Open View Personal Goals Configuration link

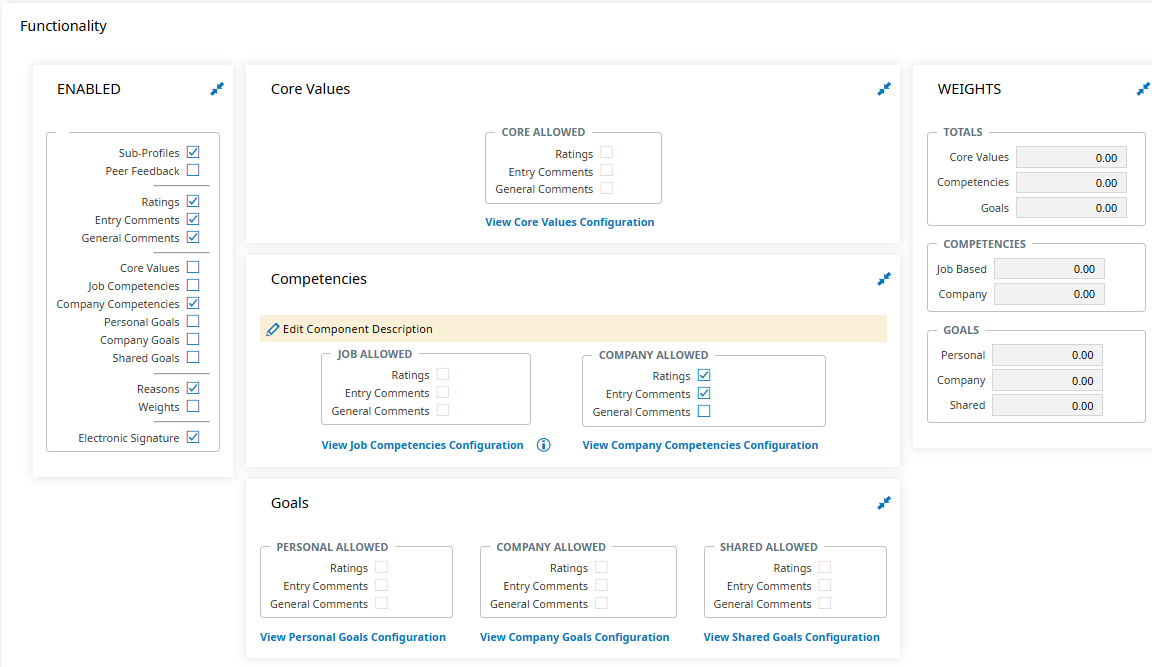[x=353, y=637]
